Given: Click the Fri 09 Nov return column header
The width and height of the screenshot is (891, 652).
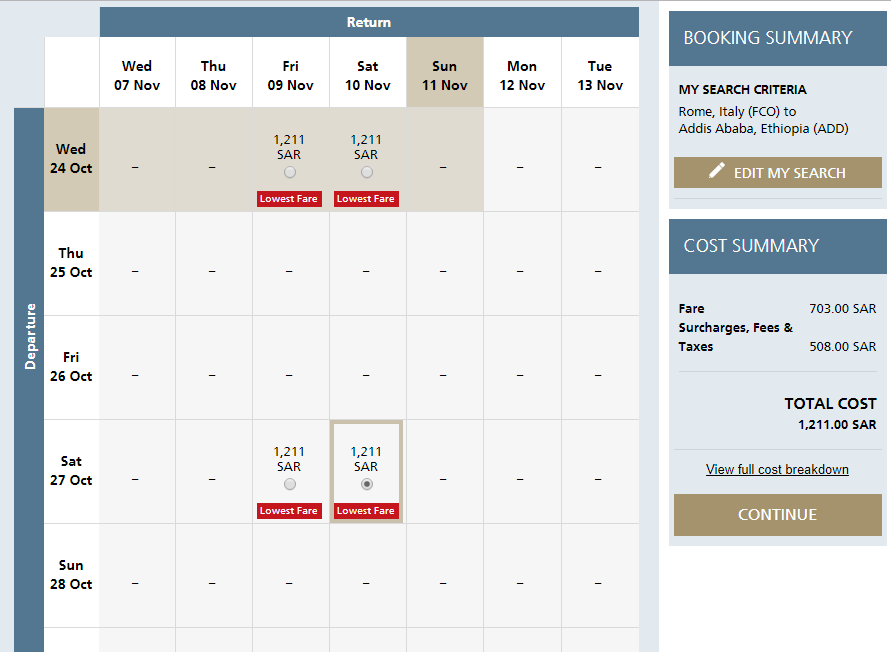Looking at the screenshot, I should 290,72.
